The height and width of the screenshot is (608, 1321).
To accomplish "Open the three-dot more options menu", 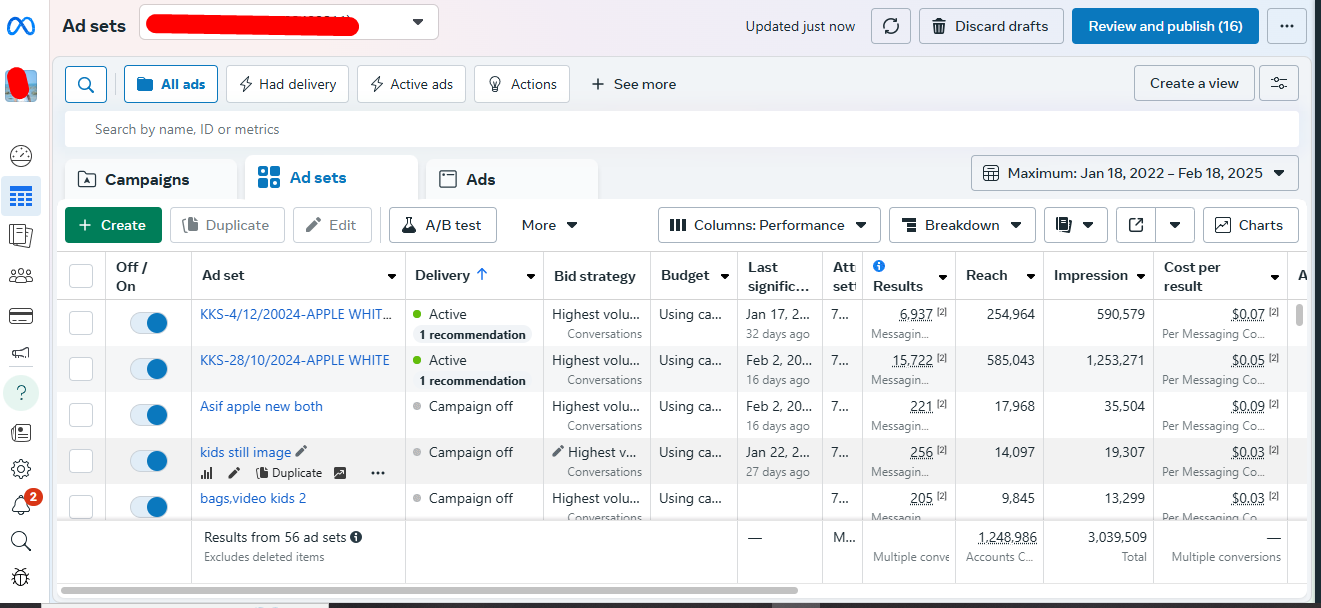I will click(x=1287, y=26).
